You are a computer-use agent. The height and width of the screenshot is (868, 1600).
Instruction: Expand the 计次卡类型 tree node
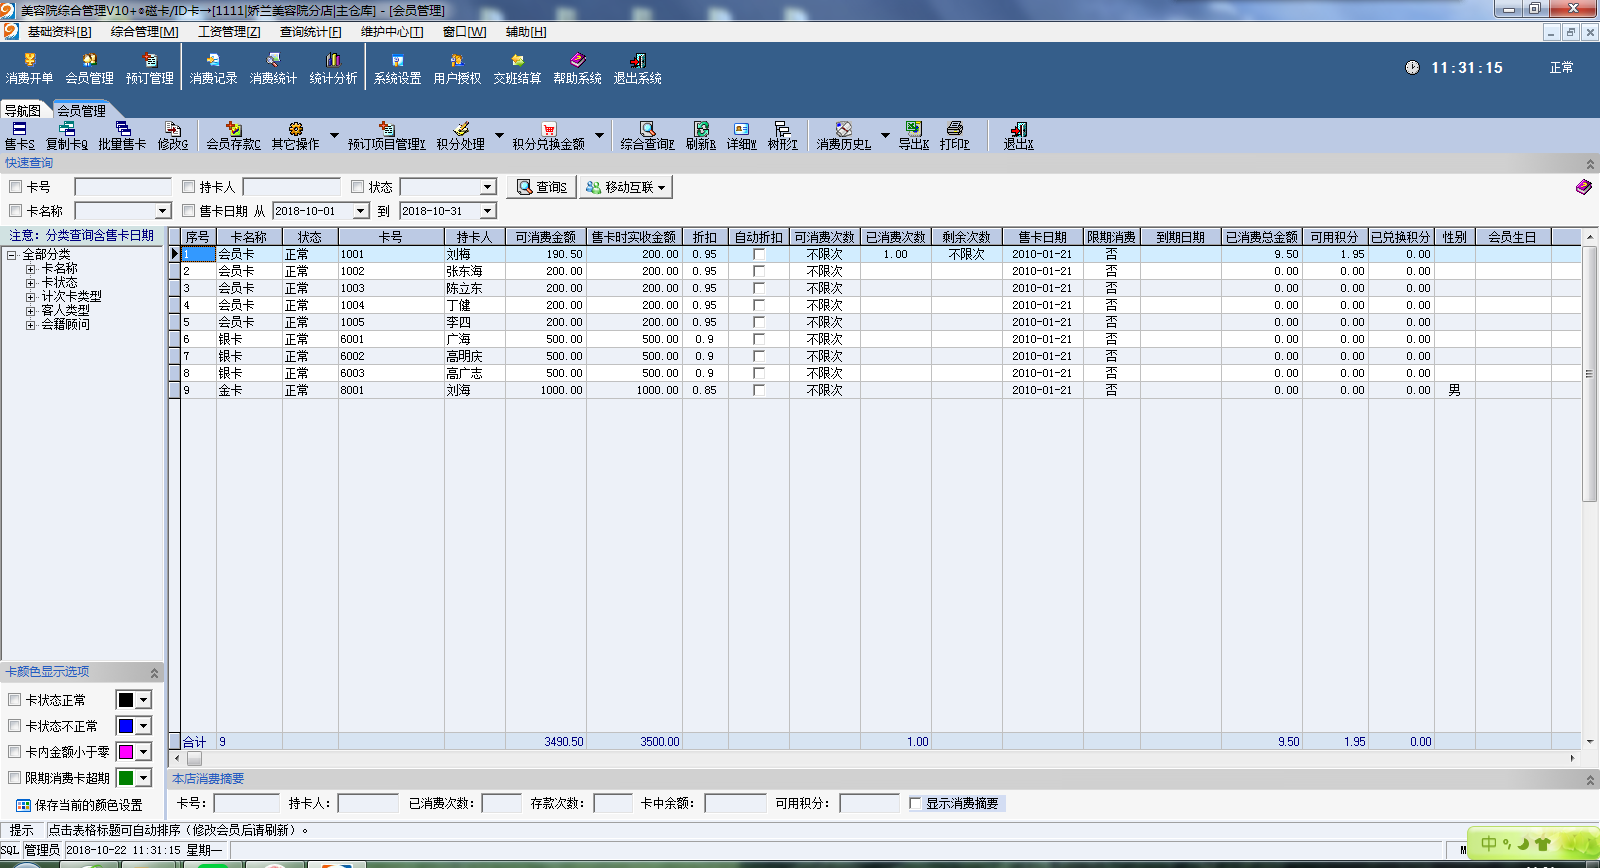point(30,297)
